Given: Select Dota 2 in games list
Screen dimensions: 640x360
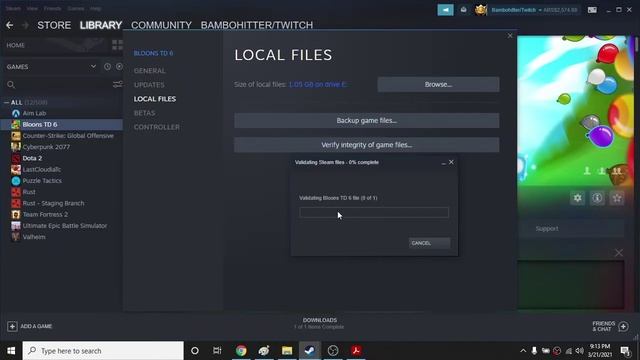Looking at the screenshot, I should tap(32, 158).
